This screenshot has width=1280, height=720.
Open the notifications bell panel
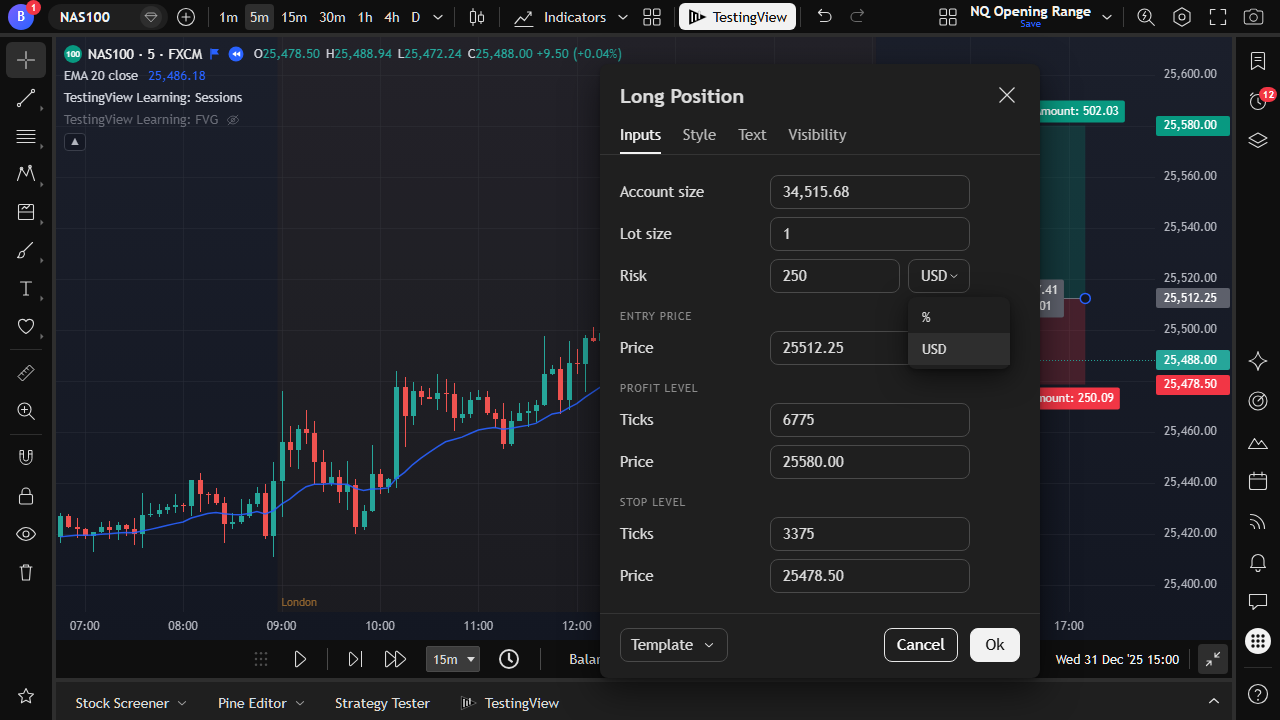tap(1258, 563)
